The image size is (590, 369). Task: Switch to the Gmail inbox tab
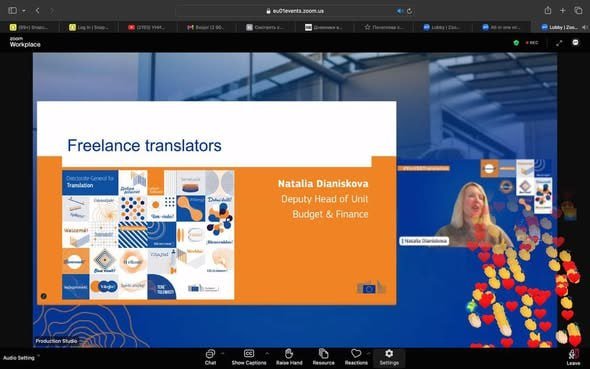tap(207, 27)
